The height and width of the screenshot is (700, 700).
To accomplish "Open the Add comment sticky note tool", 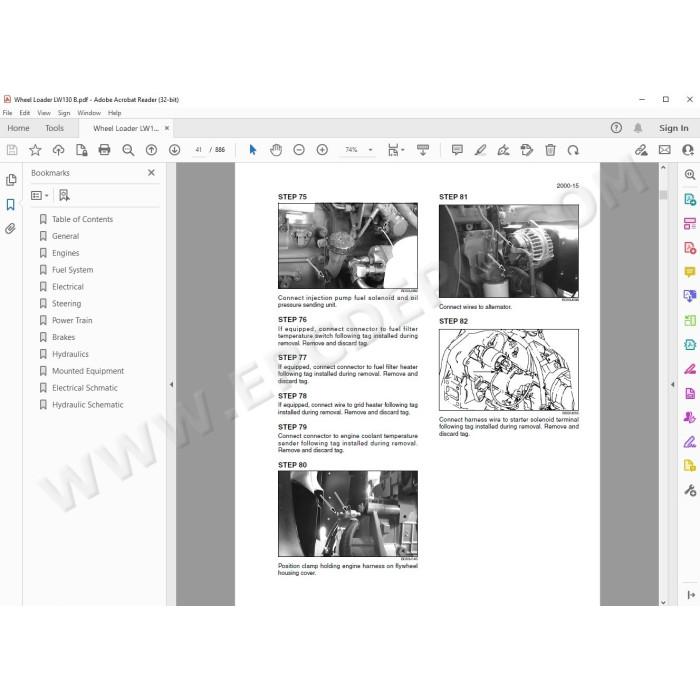I will [457, 150].
